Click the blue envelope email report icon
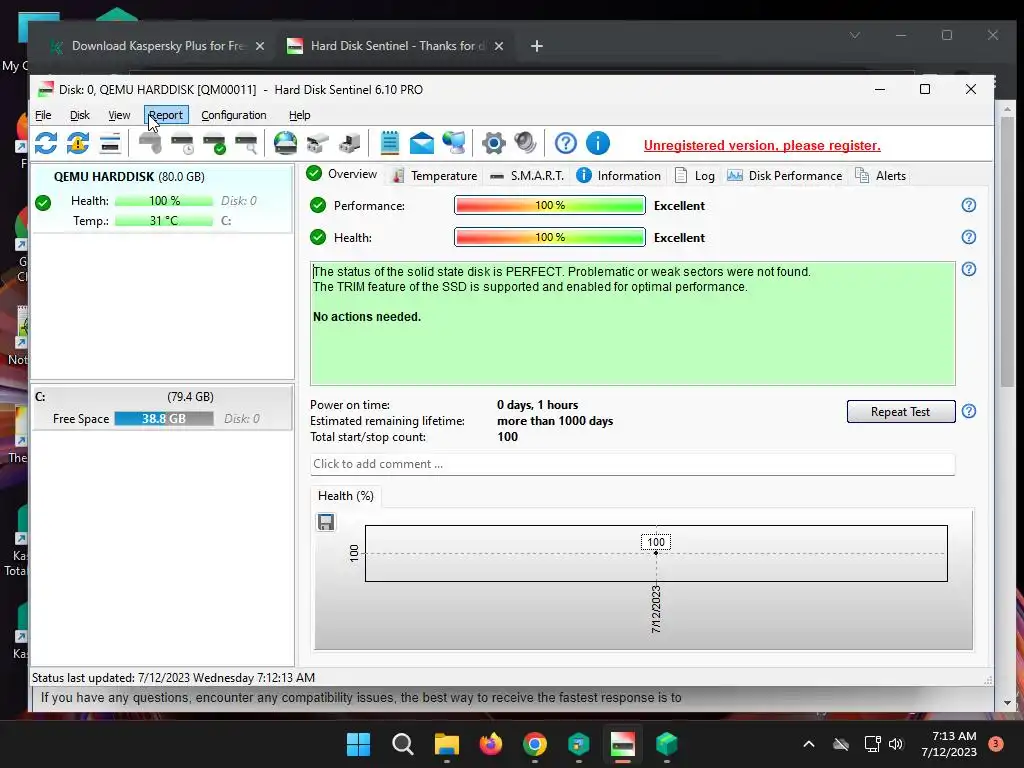Viewport: 1024px width, 768px height. coord(422,143)
